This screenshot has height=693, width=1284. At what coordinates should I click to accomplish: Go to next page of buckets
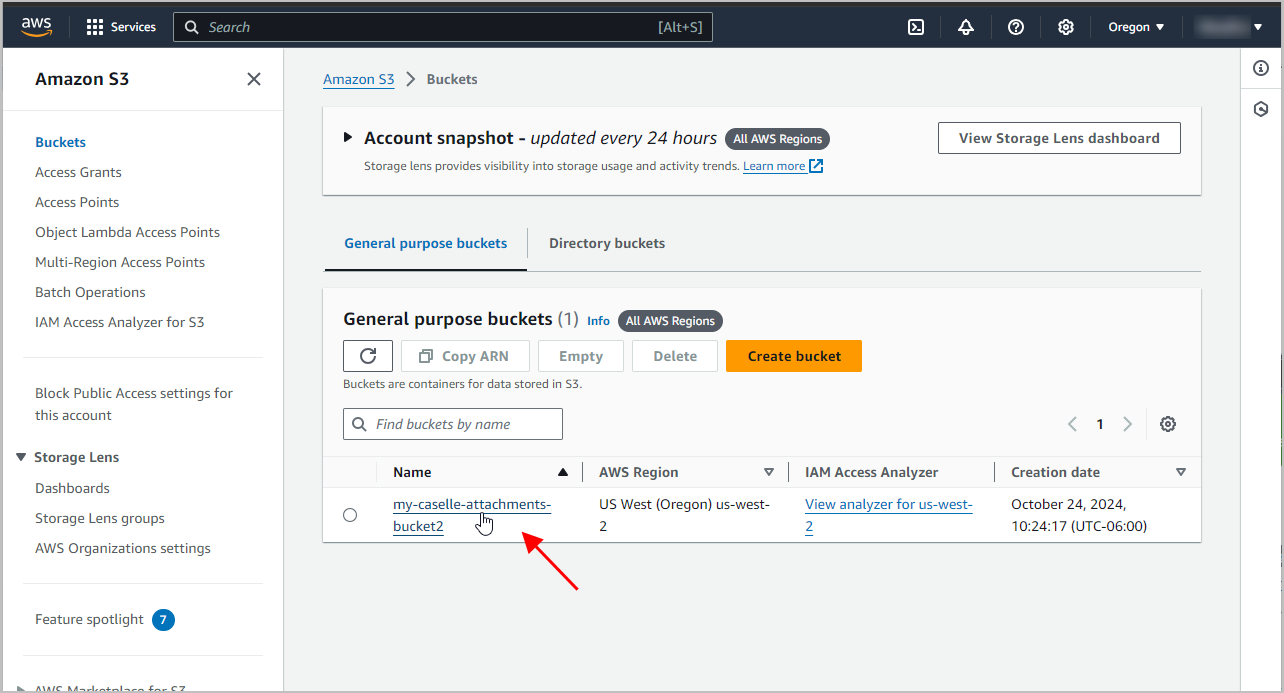1128,424
